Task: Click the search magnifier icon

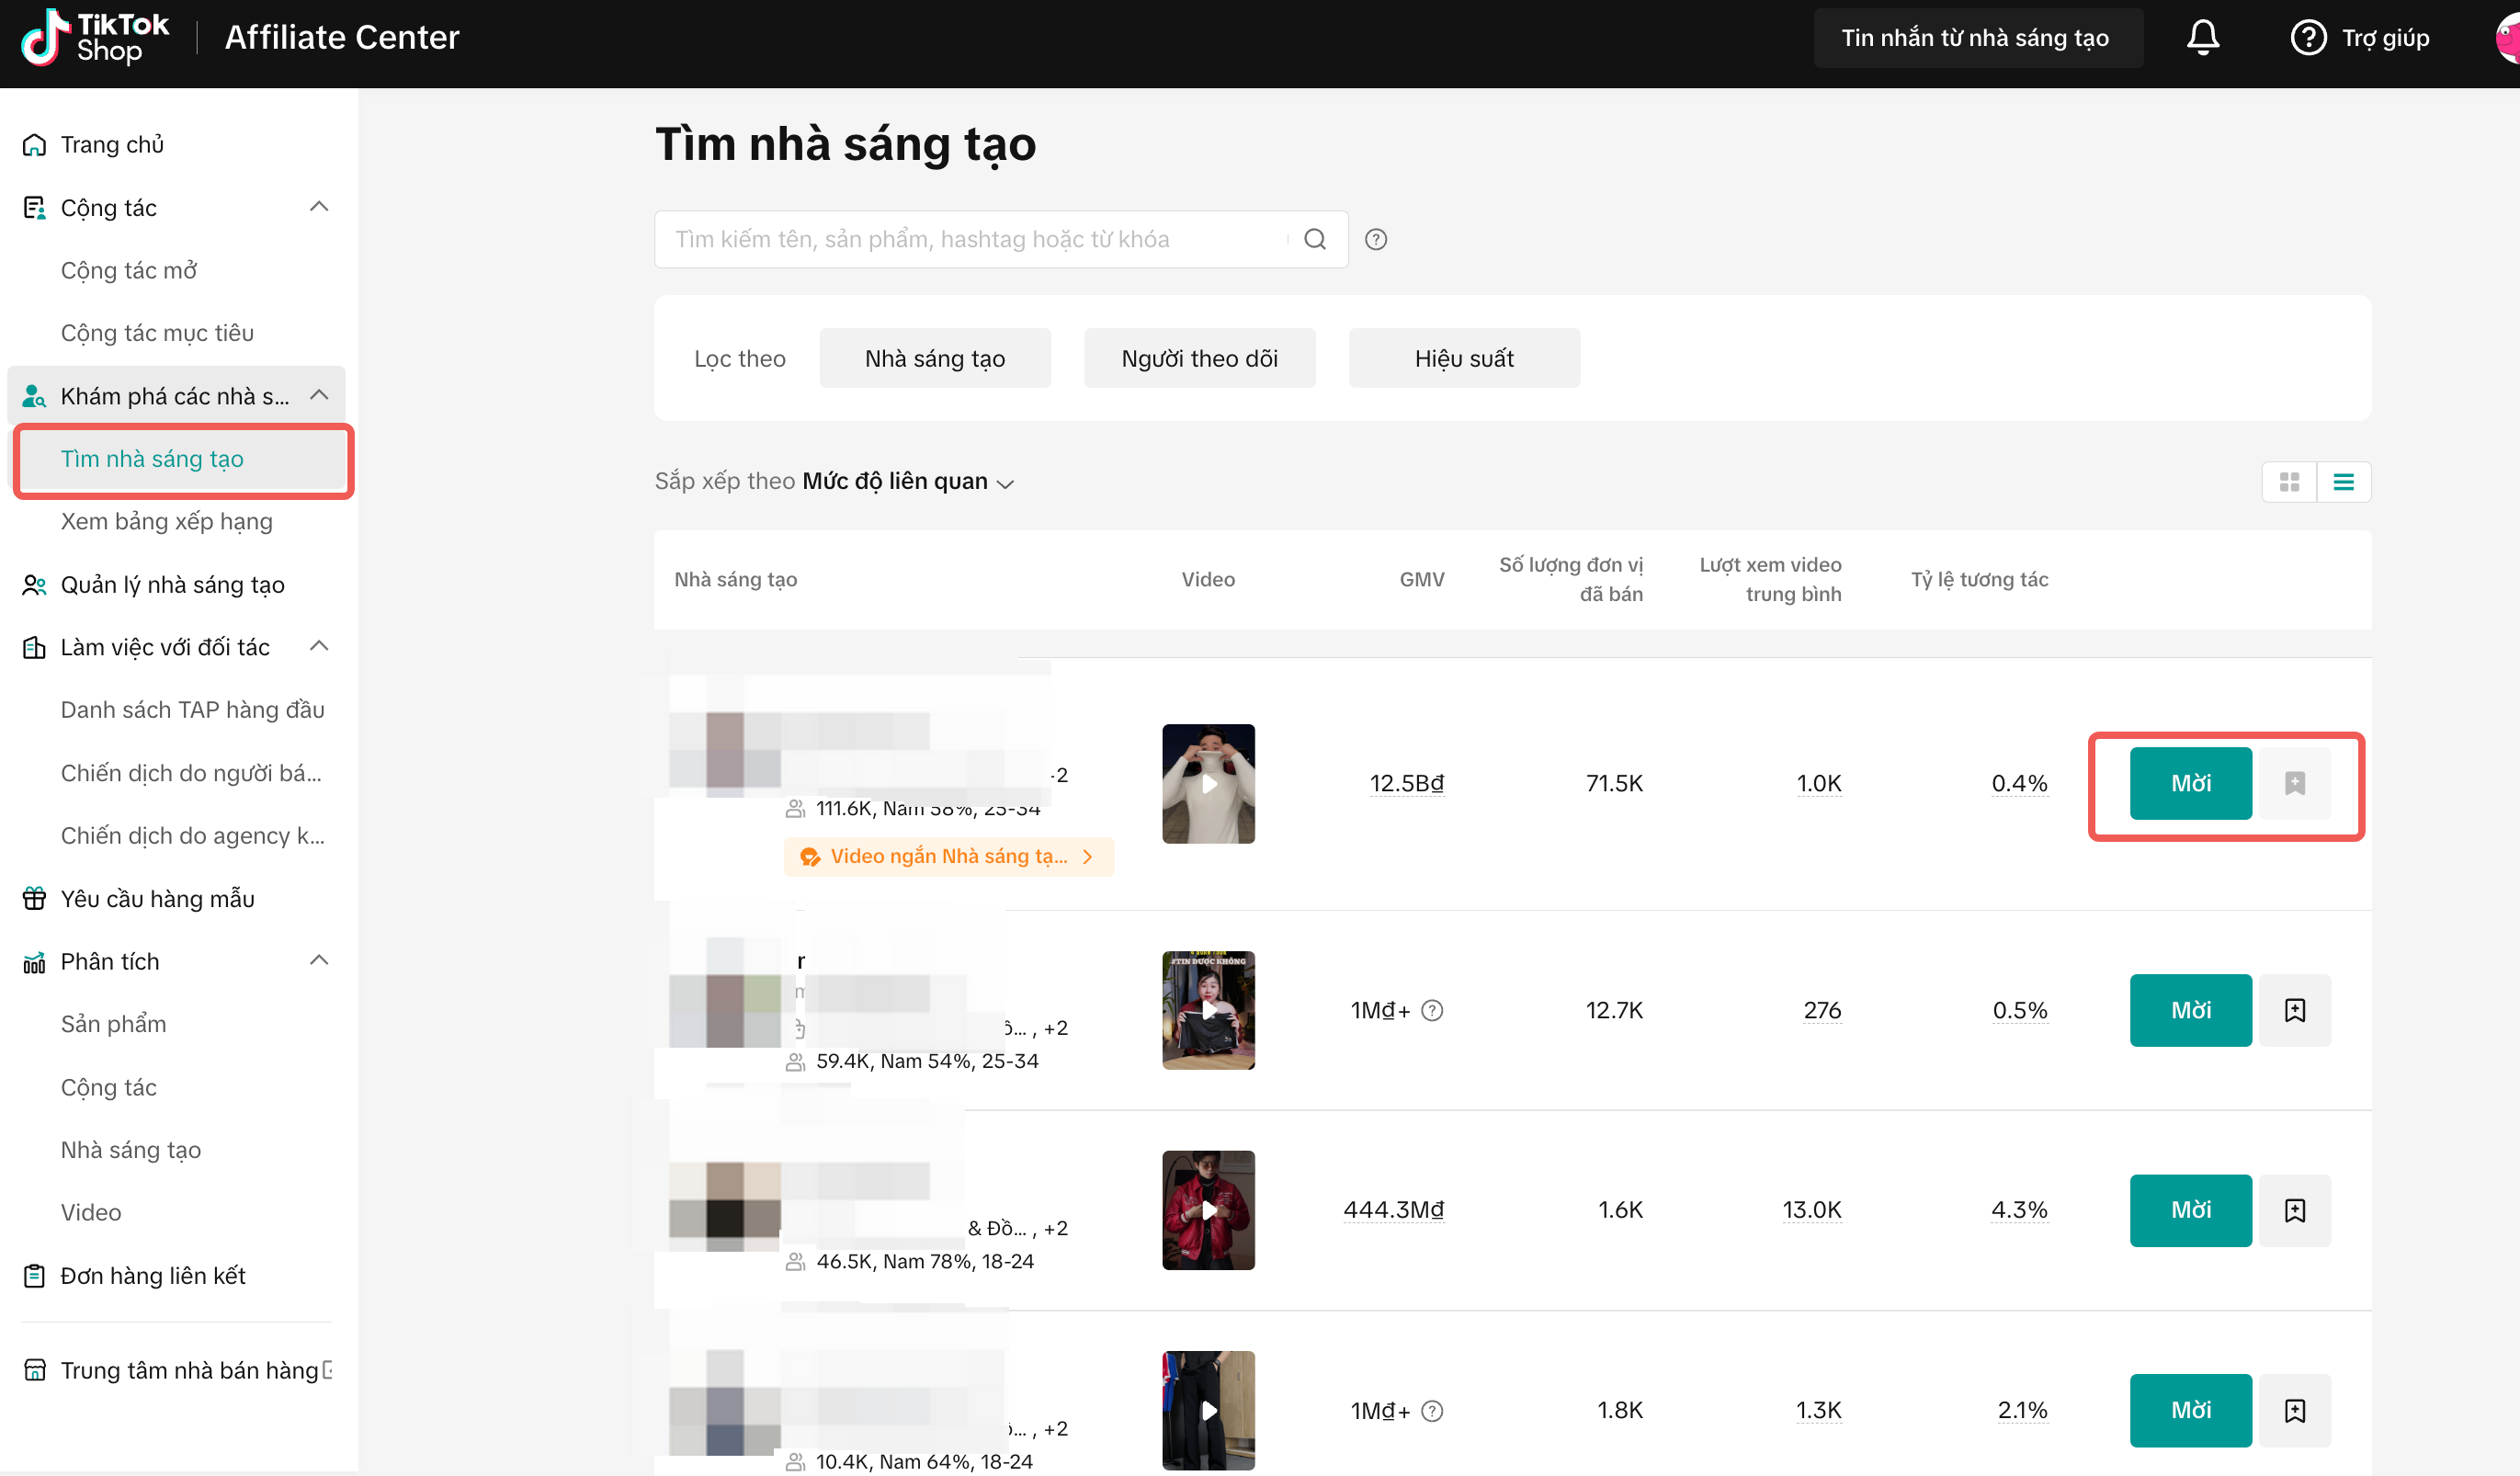Action: tap(1315, 239)
